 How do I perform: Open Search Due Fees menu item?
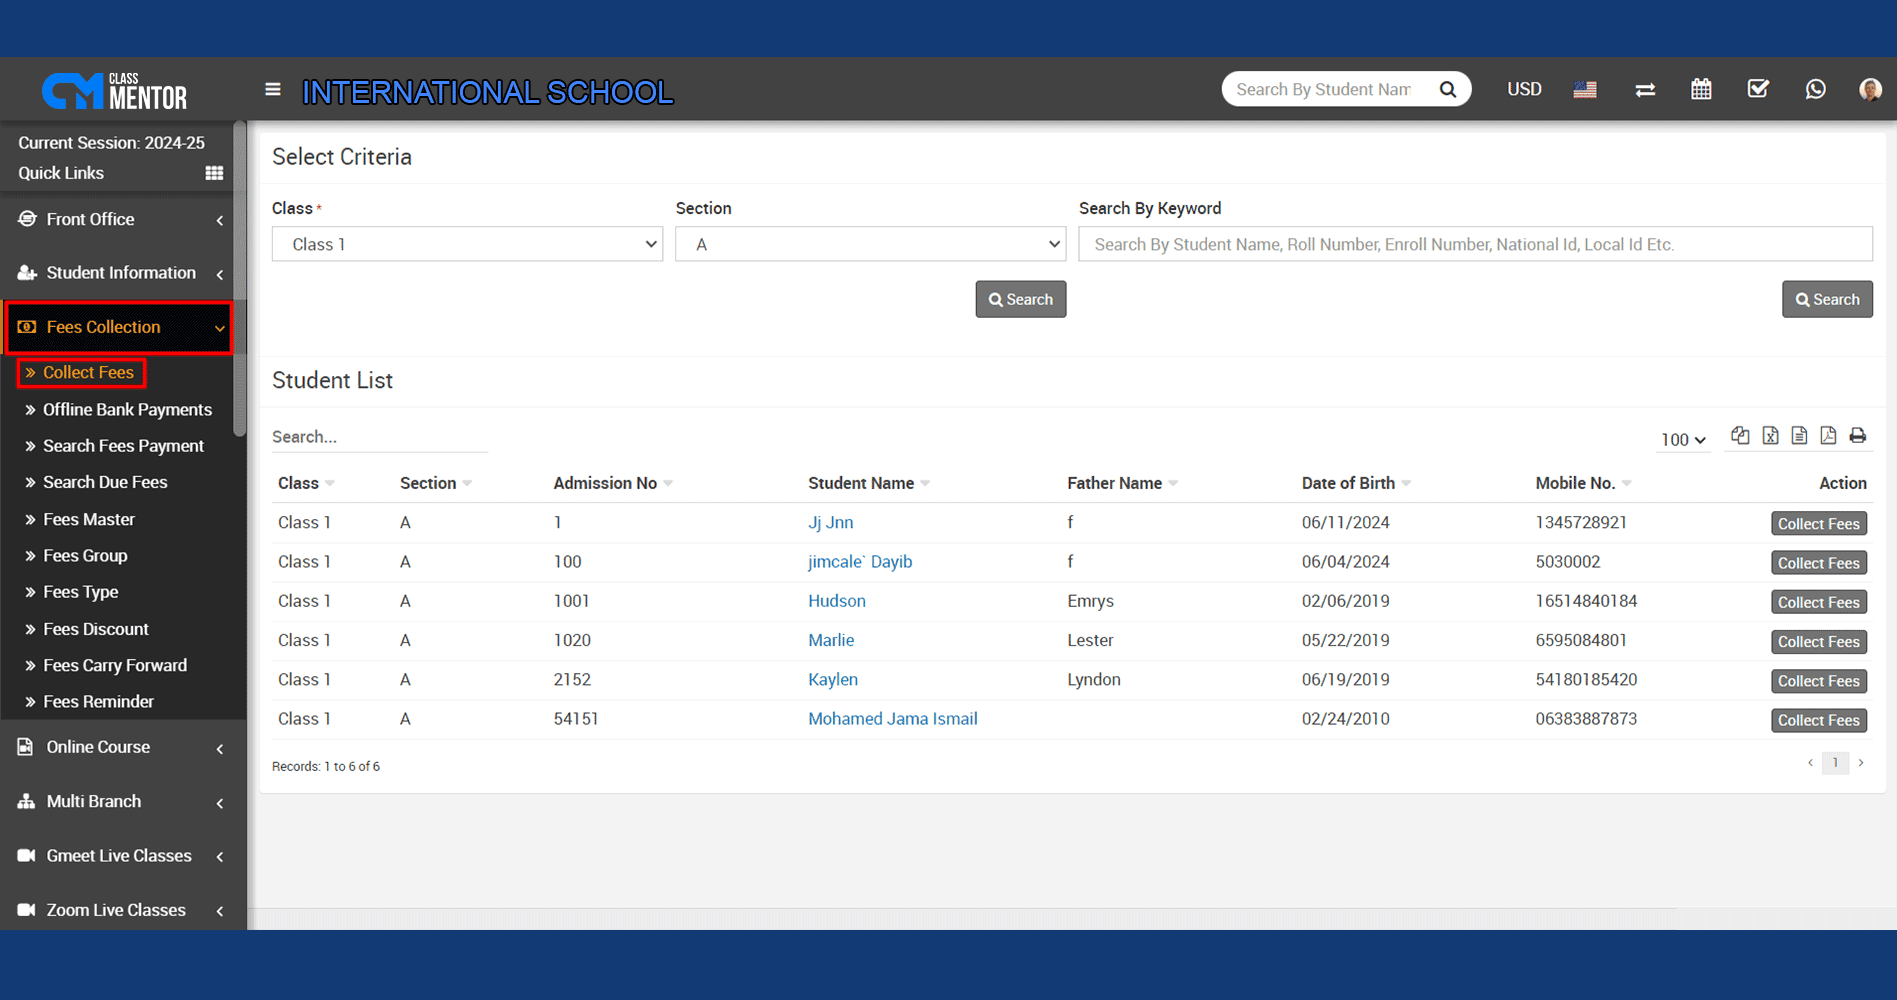(105, 482)
